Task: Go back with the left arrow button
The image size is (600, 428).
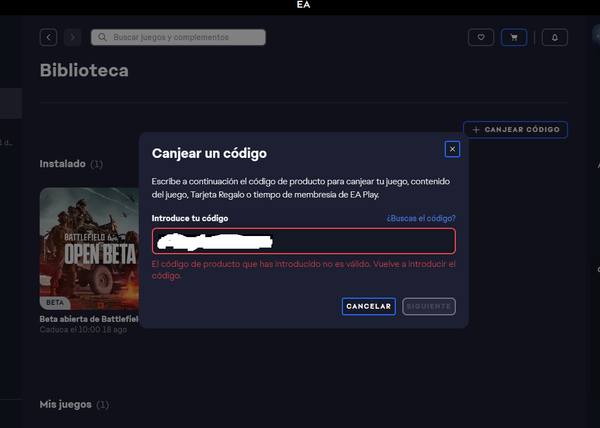Action: [48, 37]
